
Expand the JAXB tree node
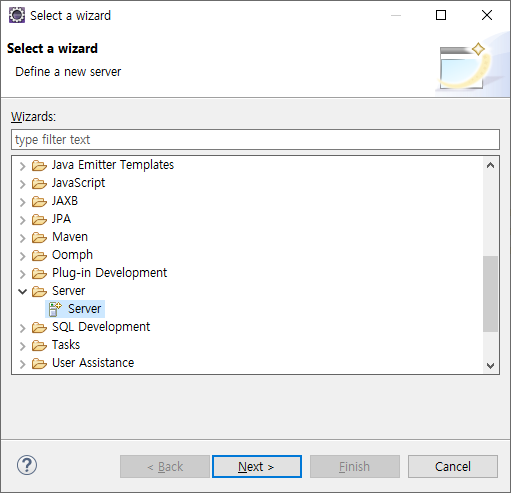[x=22, y=202]
